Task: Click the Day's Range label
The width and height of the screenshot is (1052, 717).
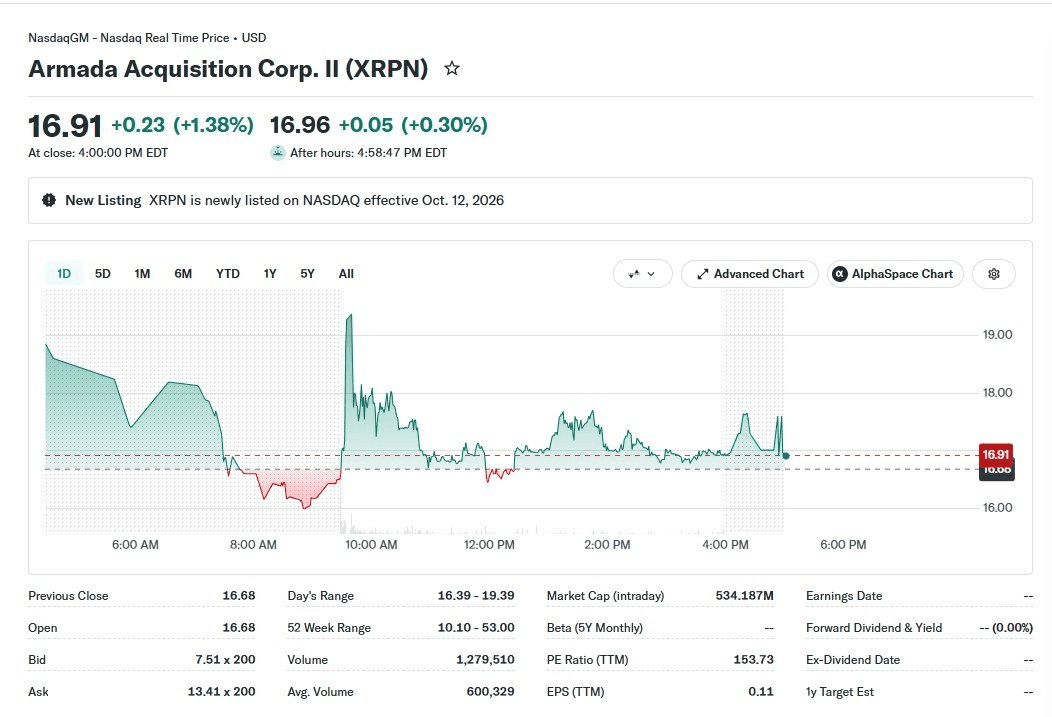Action: point(321,596)
